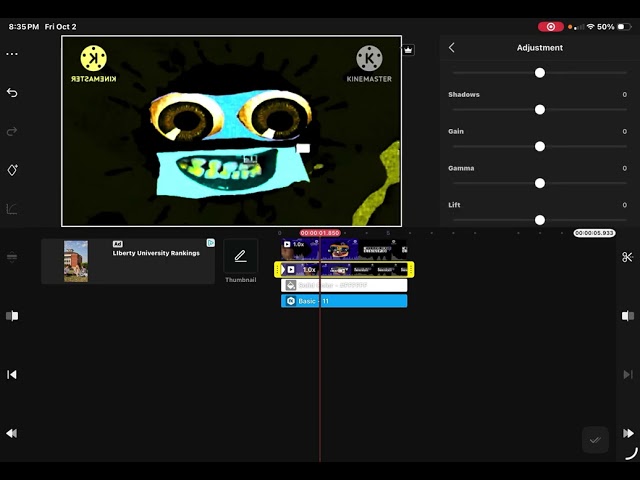The image size is (640, 480).
Task: Select the white Solid Color layer
Action: tap(344, 285)
